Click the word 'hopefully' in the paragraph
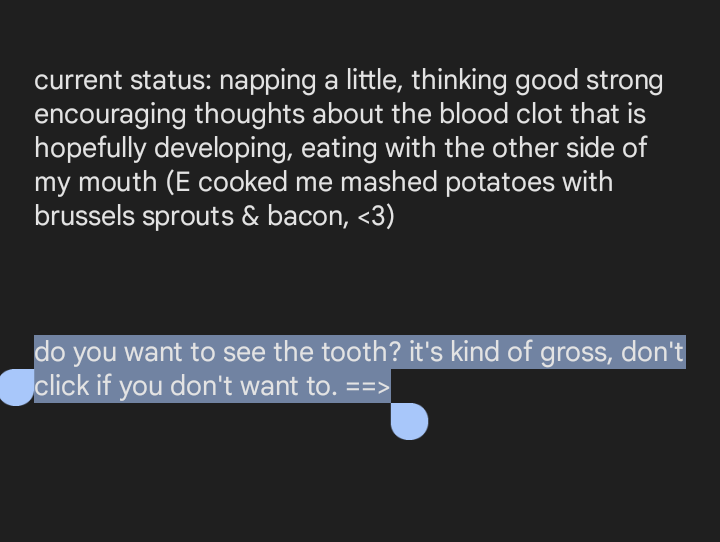 pos(90,148)
